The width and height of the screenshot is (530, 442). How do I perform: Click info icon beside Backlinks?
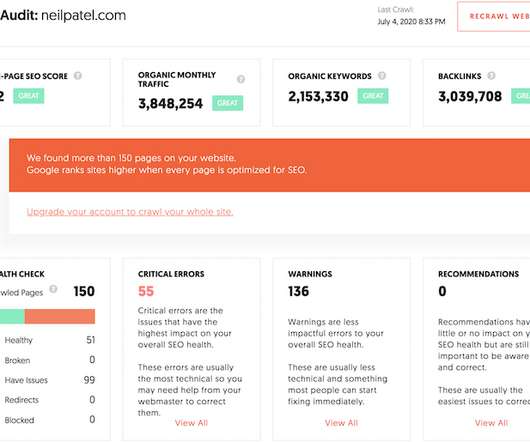pyautogui.click(x=491, y=76)
